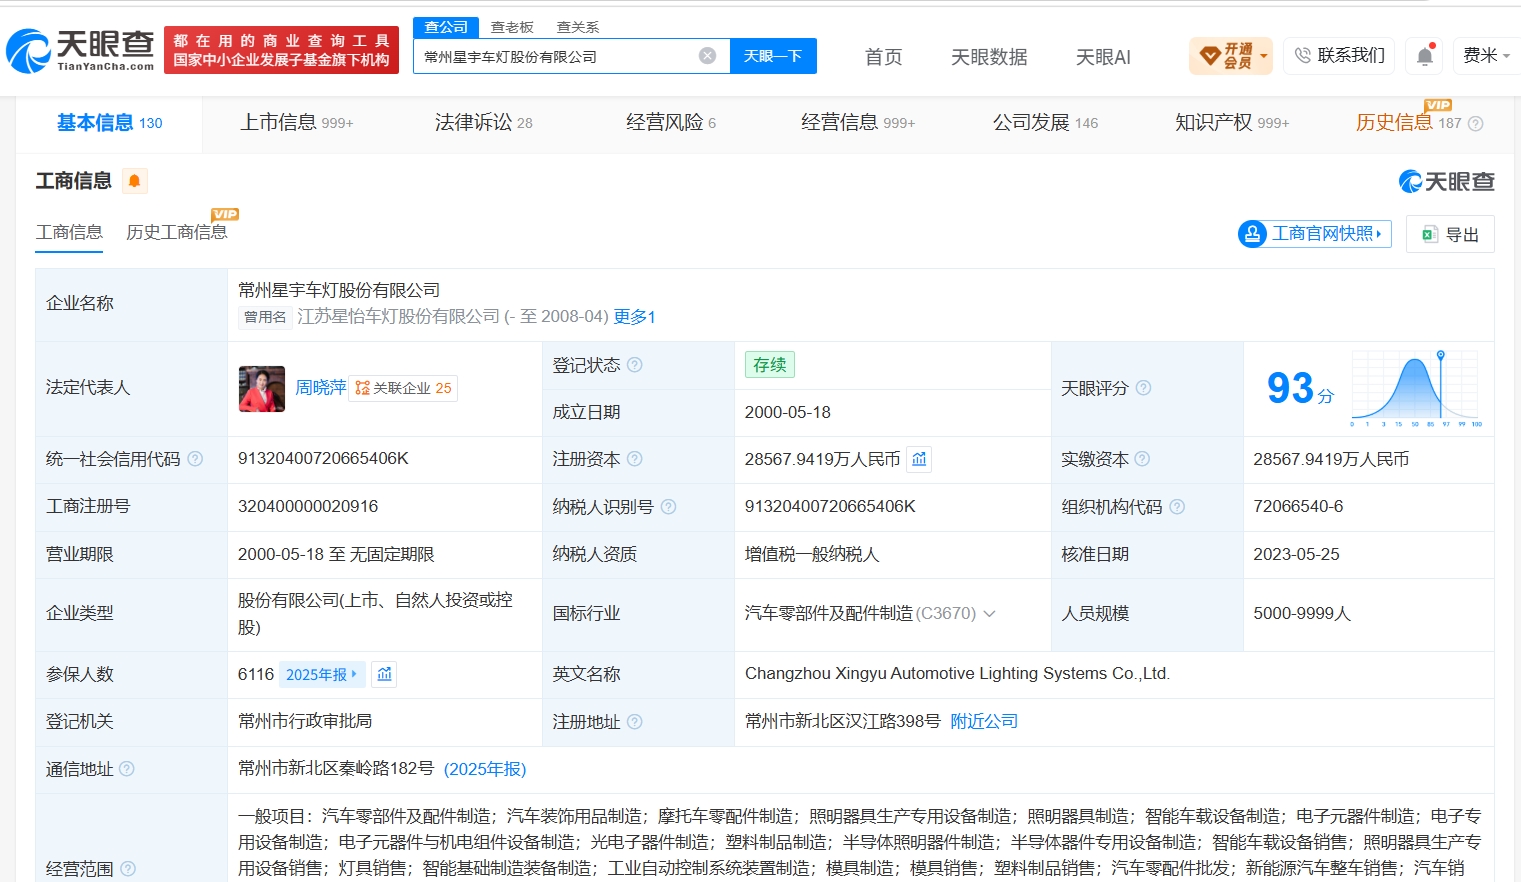
Task: Open help for 历史信息 tab
Action: 1475,124
